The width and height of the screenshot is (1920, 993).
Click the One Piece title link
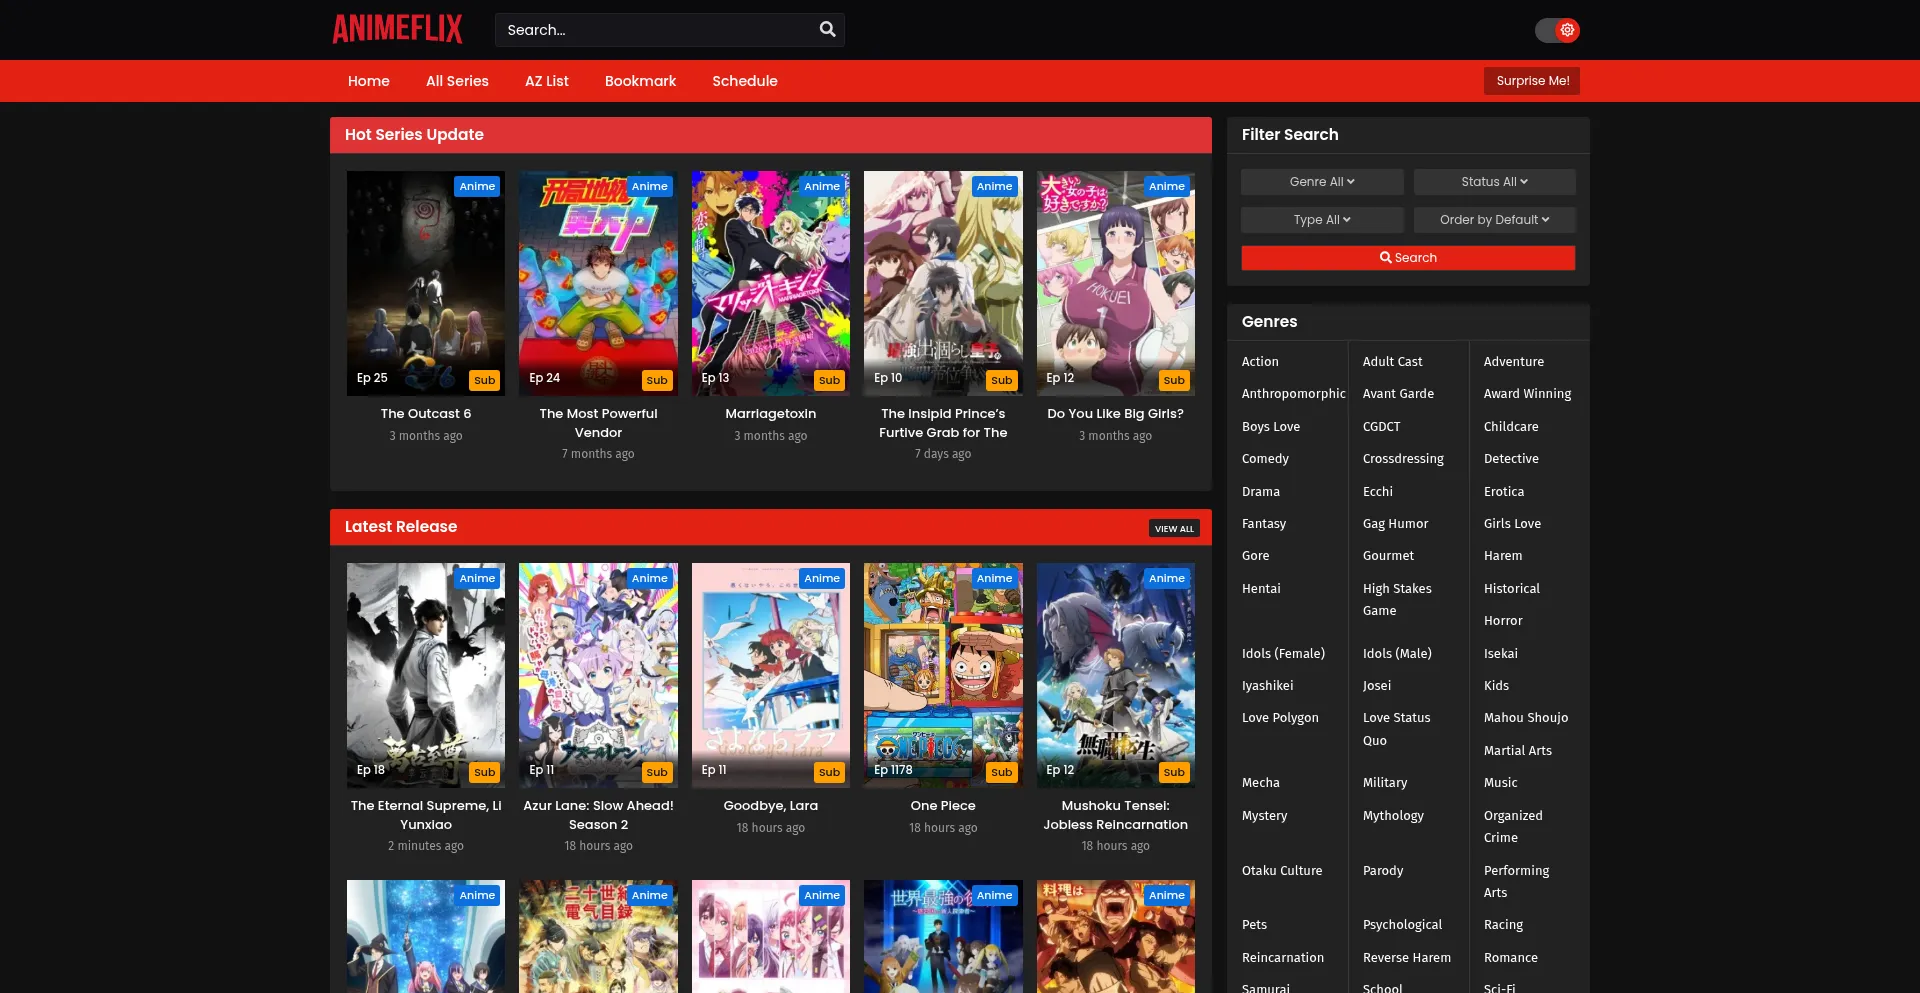tap(943, 806)
